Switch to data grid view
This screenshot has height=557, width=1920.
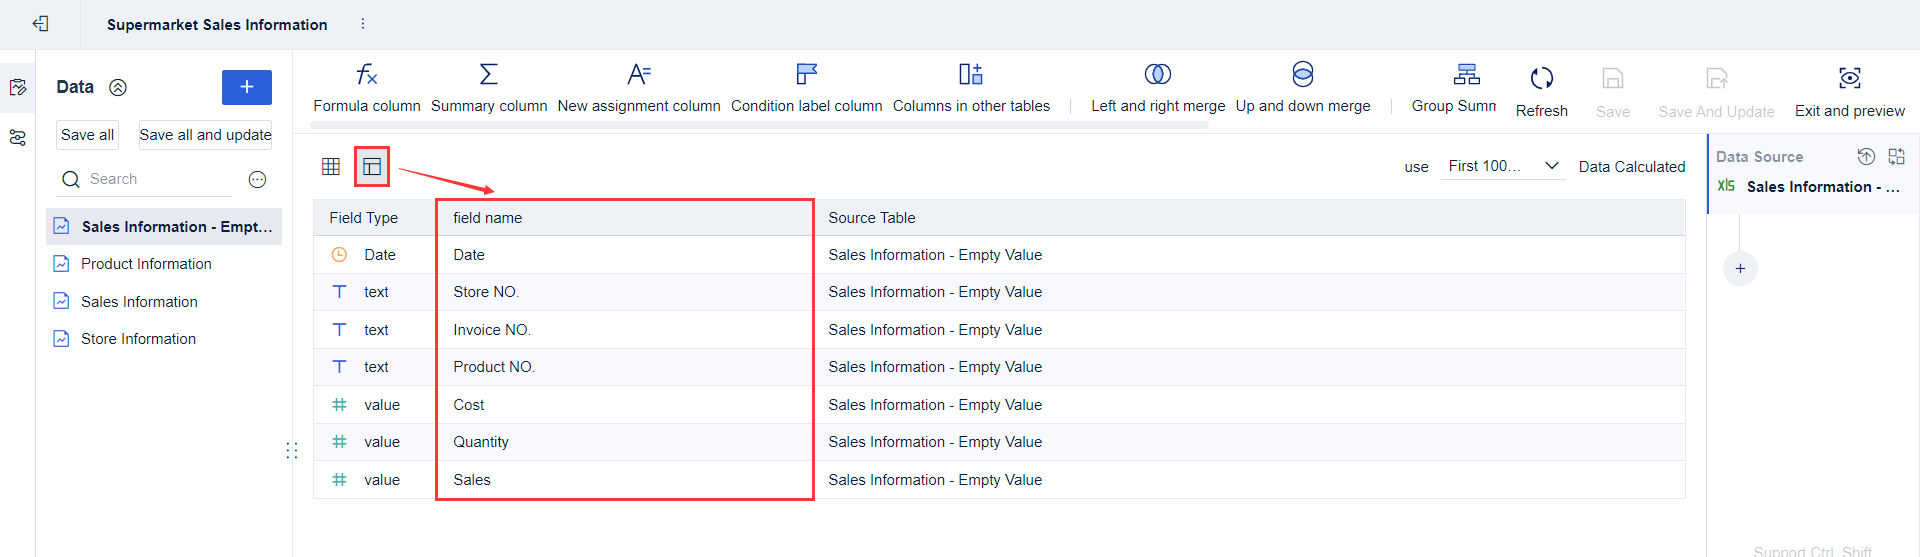pos(331,167)
